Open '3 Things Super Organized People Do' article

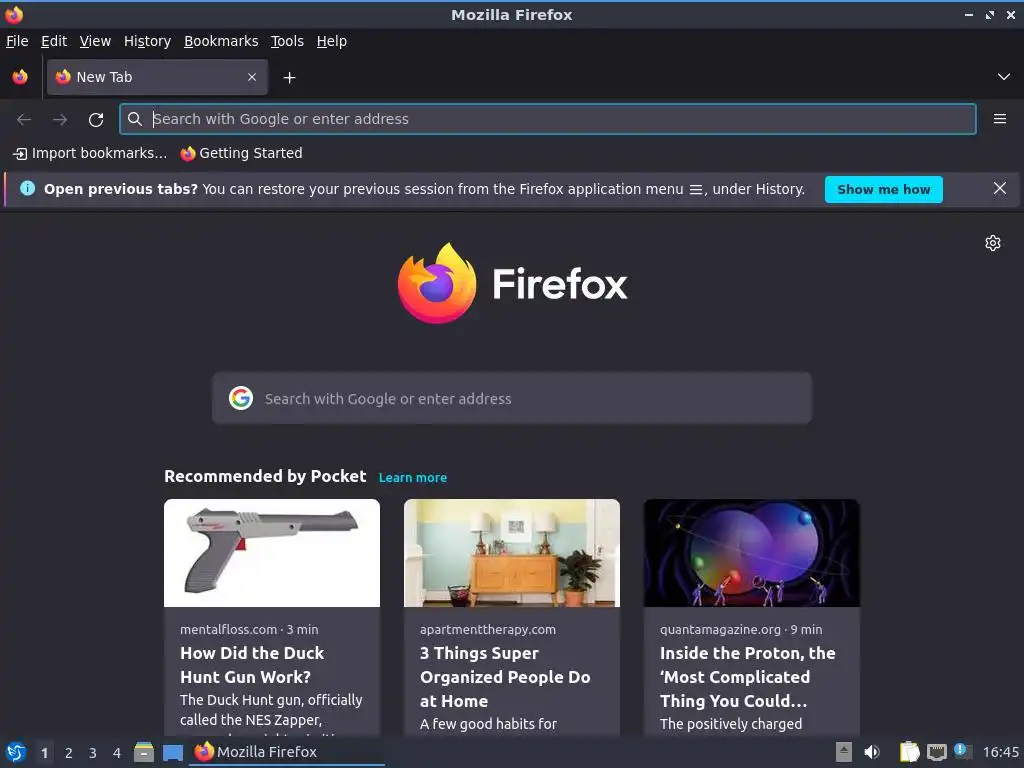point(505,677)
